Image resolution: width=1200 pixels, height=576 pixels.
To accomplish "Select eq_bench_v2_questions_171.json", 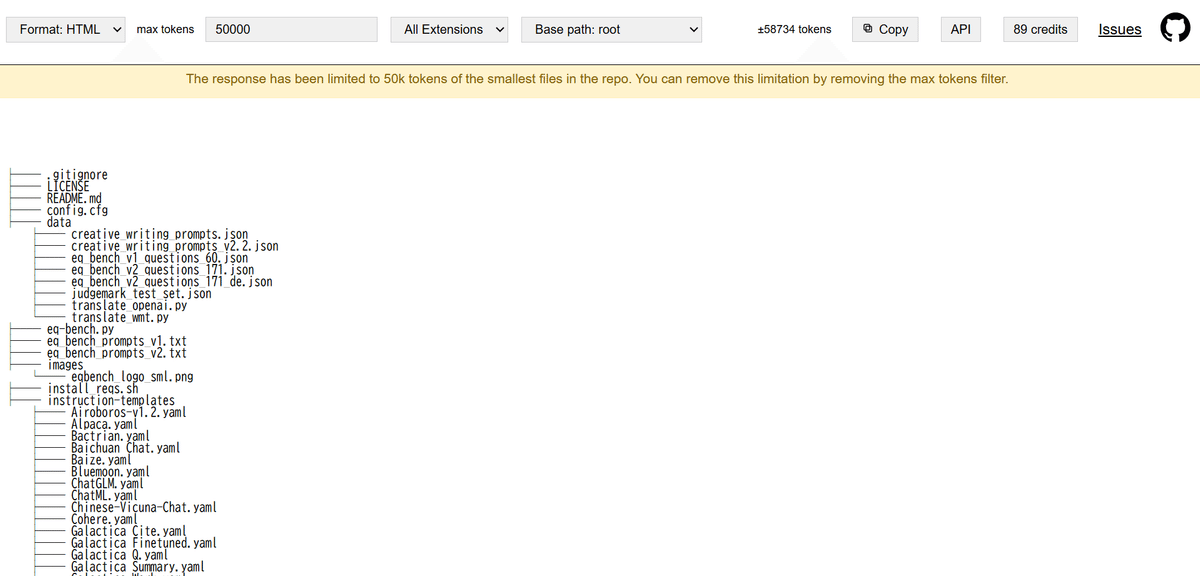I will pyautogui.click(x=163, y=270).
